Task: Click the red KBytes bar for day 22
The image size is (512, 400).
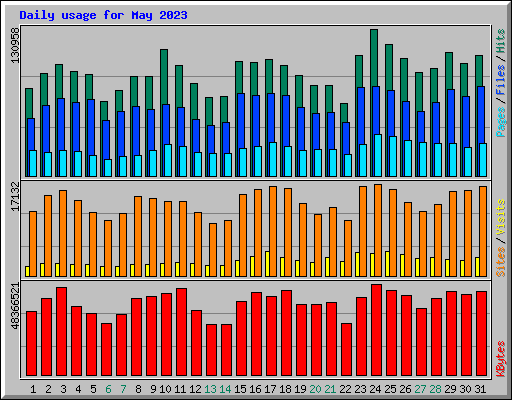Action: [x=346, y=349]
